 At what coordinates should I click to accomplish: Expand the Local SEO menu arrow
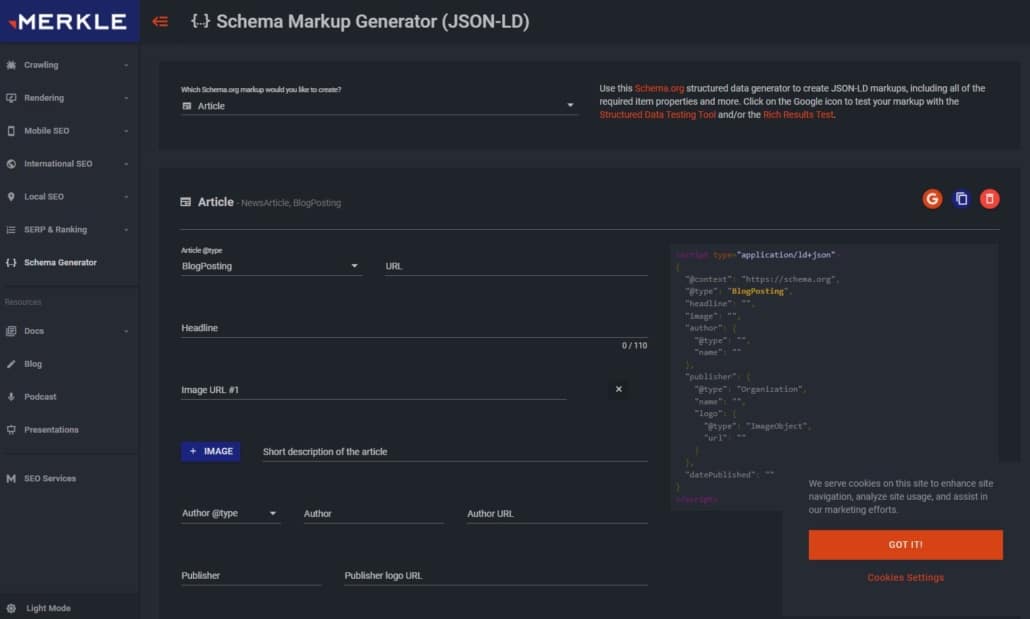click(x=126, y=196)
